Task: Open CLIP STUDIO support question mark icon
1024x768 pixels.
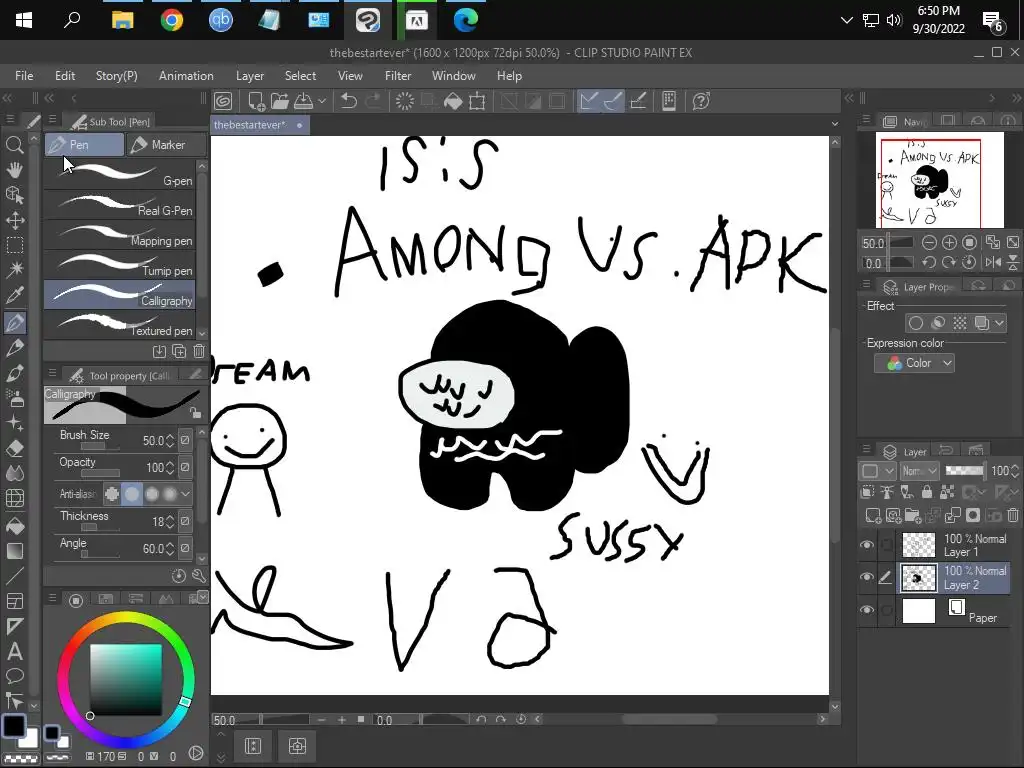Action: [701, 101]
